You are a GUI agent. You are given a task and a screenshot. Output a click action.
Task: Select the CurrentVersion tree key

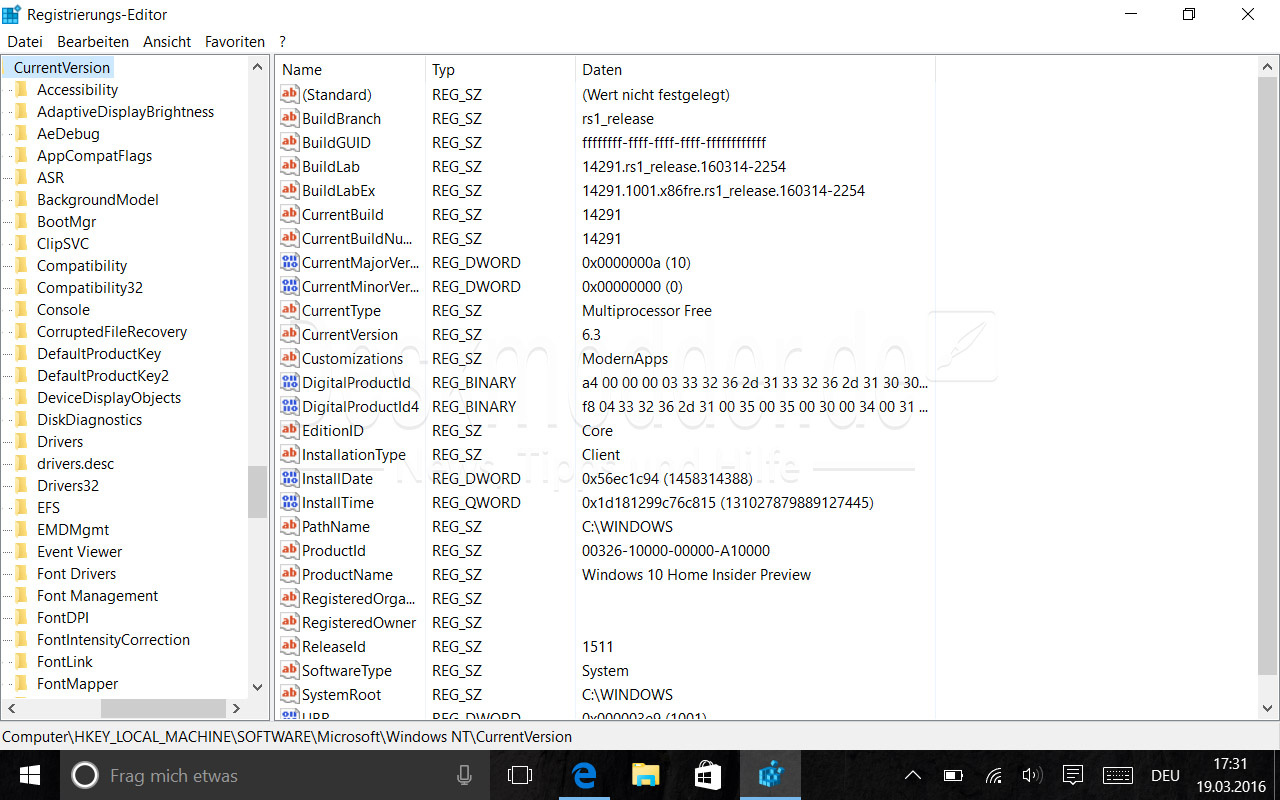point(62,67)
